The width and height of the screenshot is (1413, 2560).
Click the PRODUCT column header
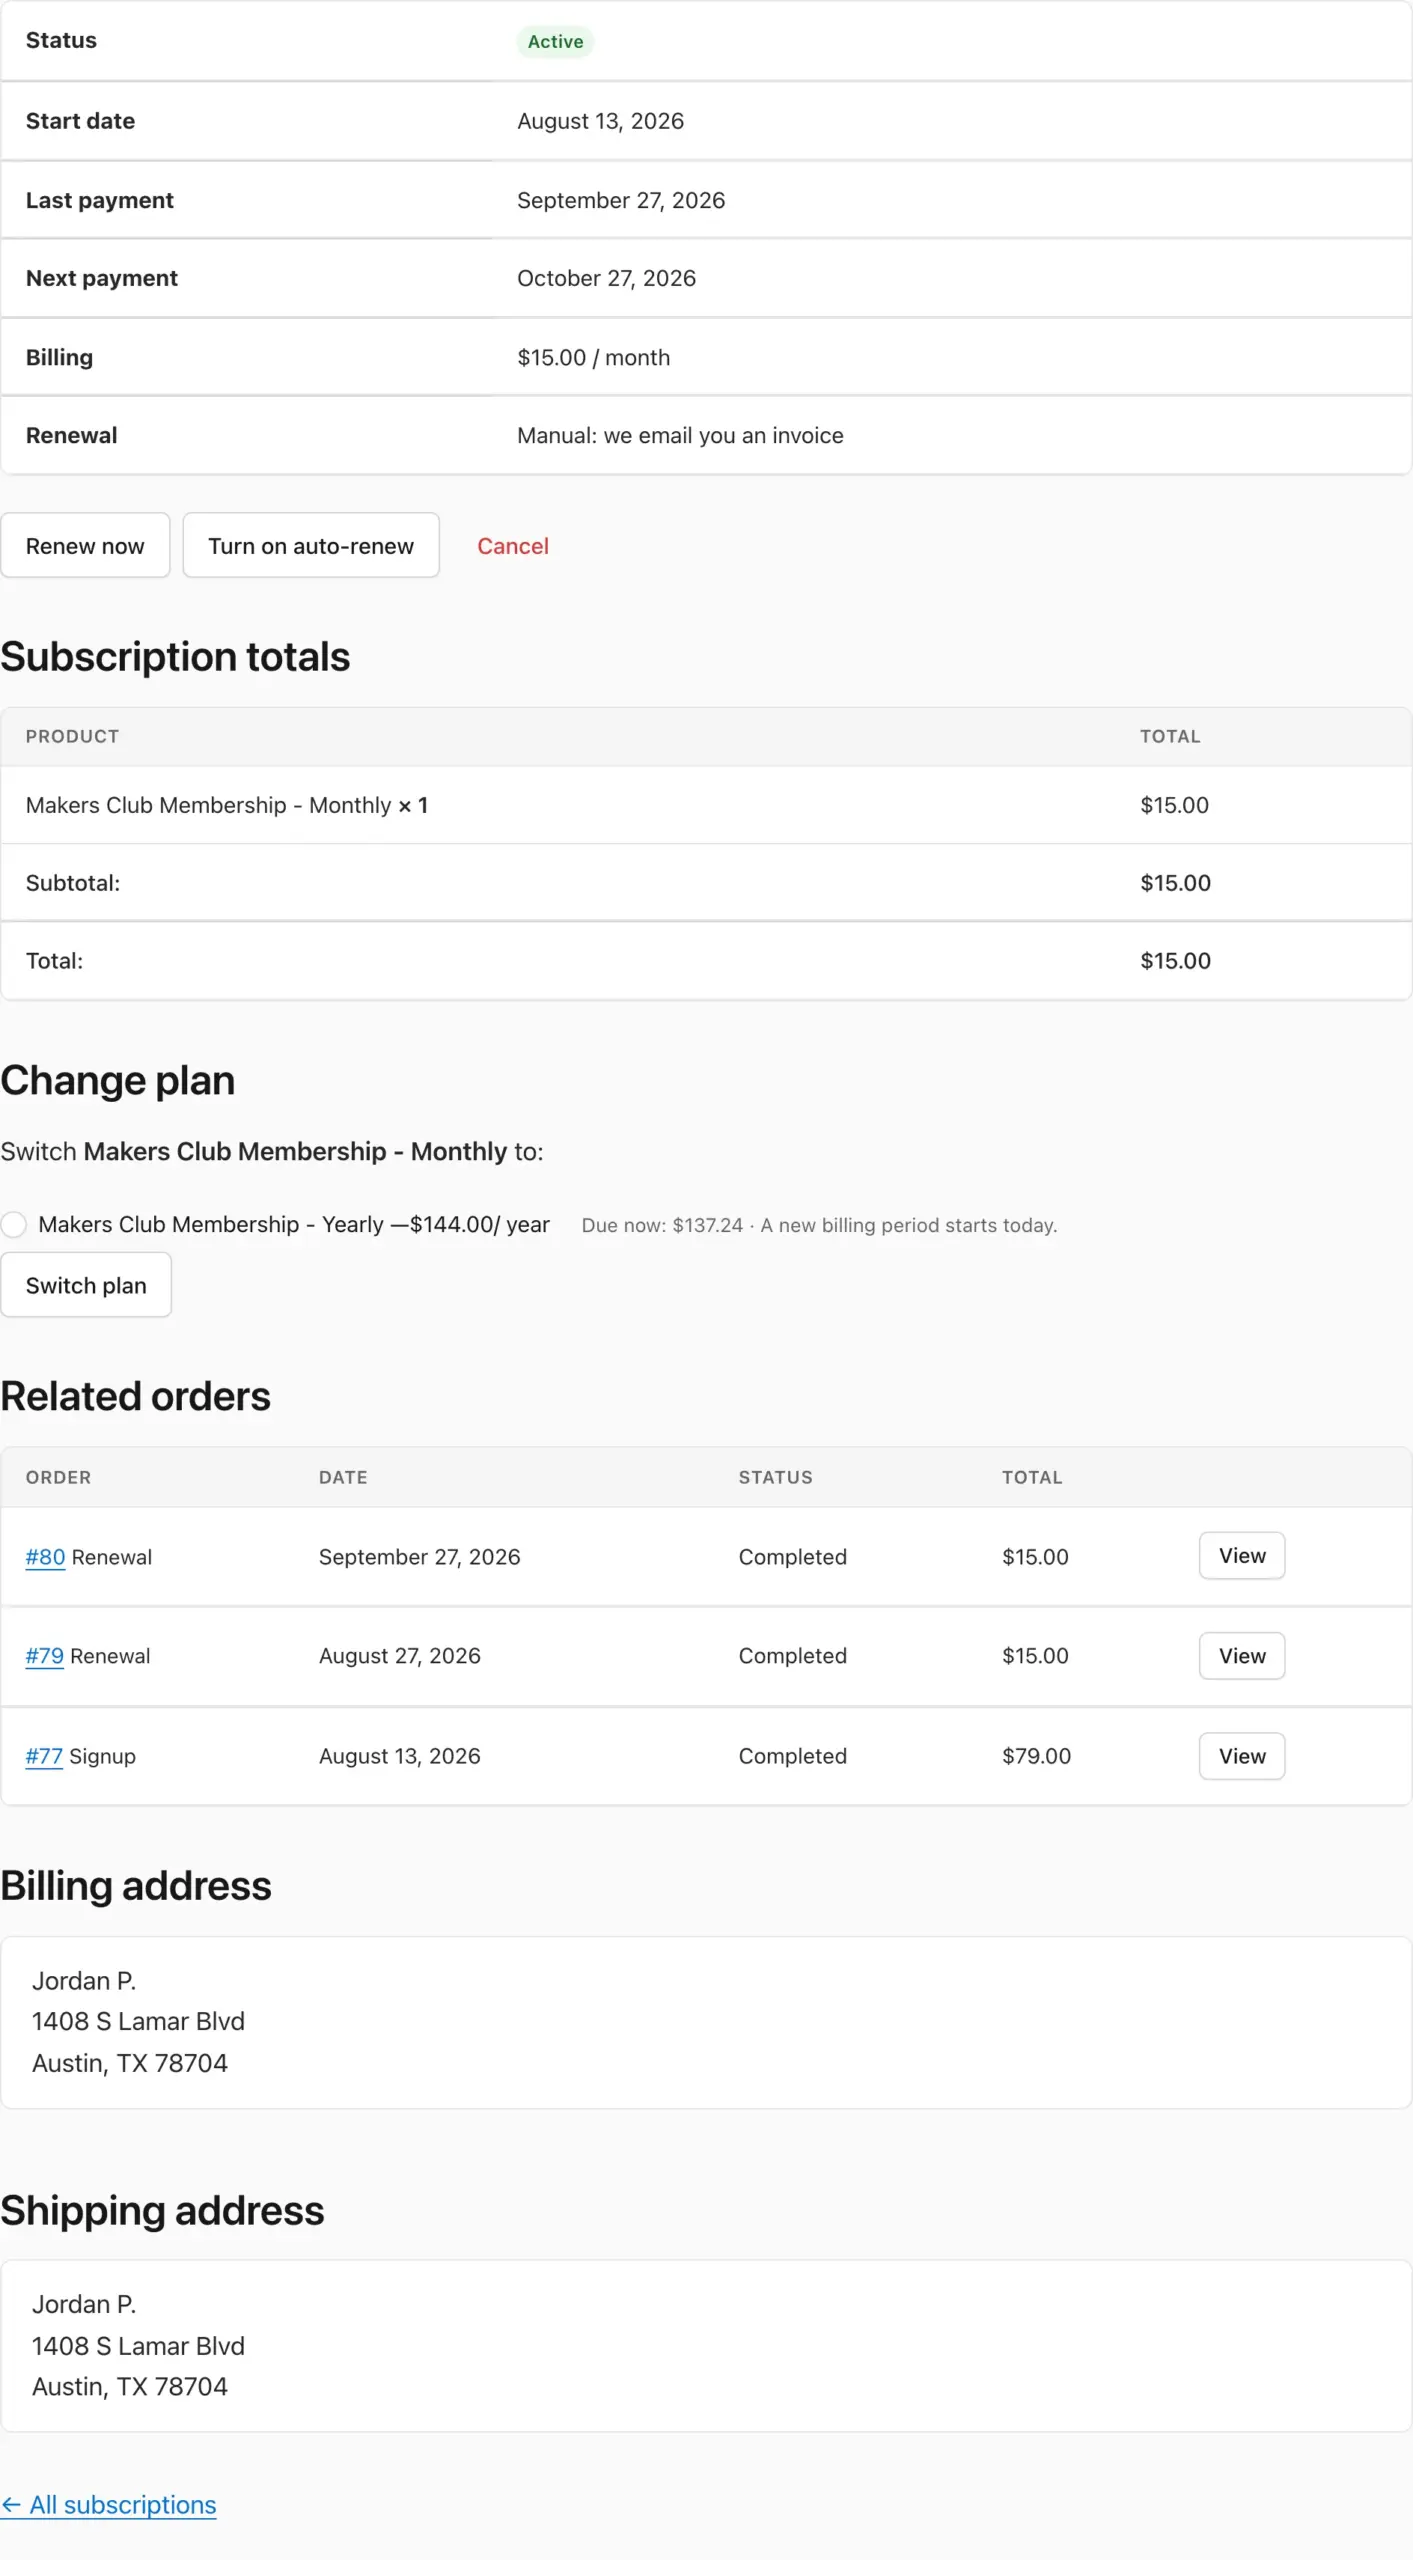coord(72,736)
